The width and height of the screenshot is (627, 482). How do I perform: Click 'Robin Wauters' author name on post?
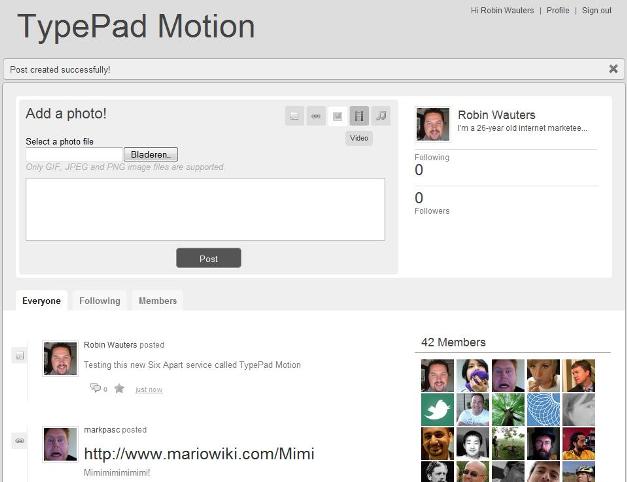coord(110,345)
